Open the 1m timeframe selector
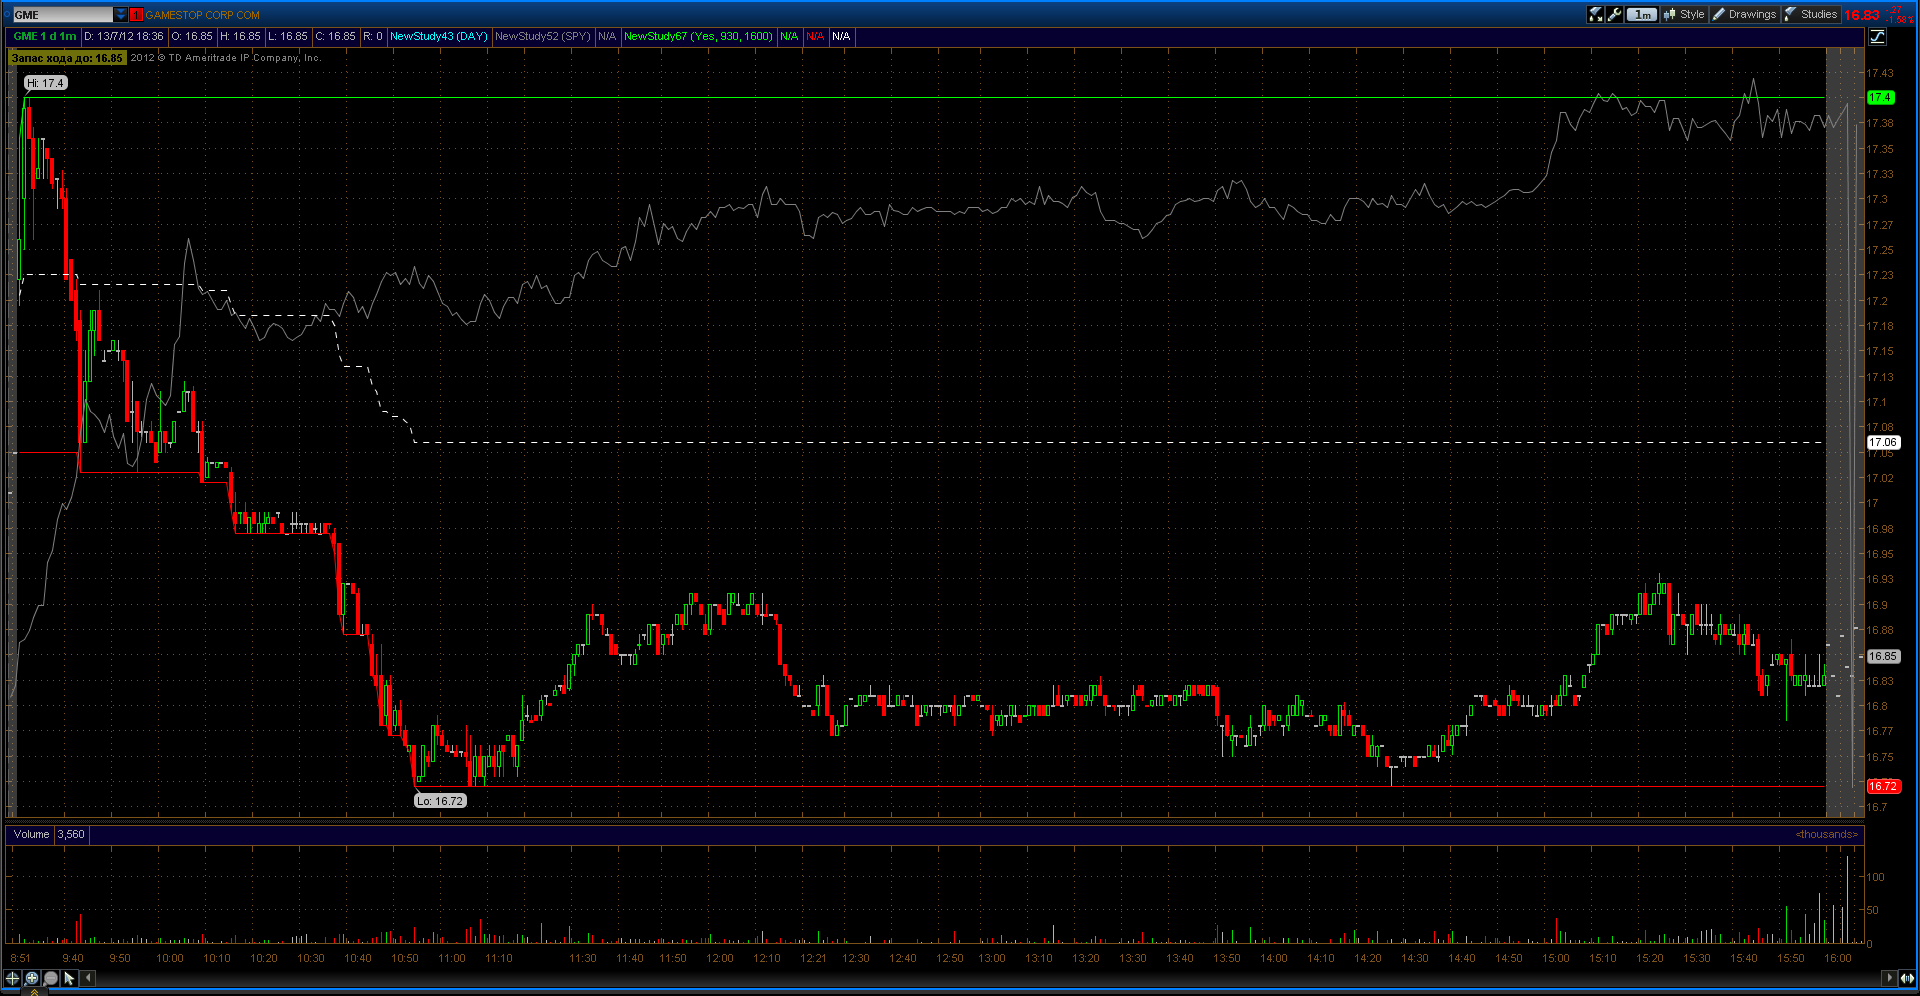The height and width of the screenshot is (996, 1920). click(x=1641, y=14)
